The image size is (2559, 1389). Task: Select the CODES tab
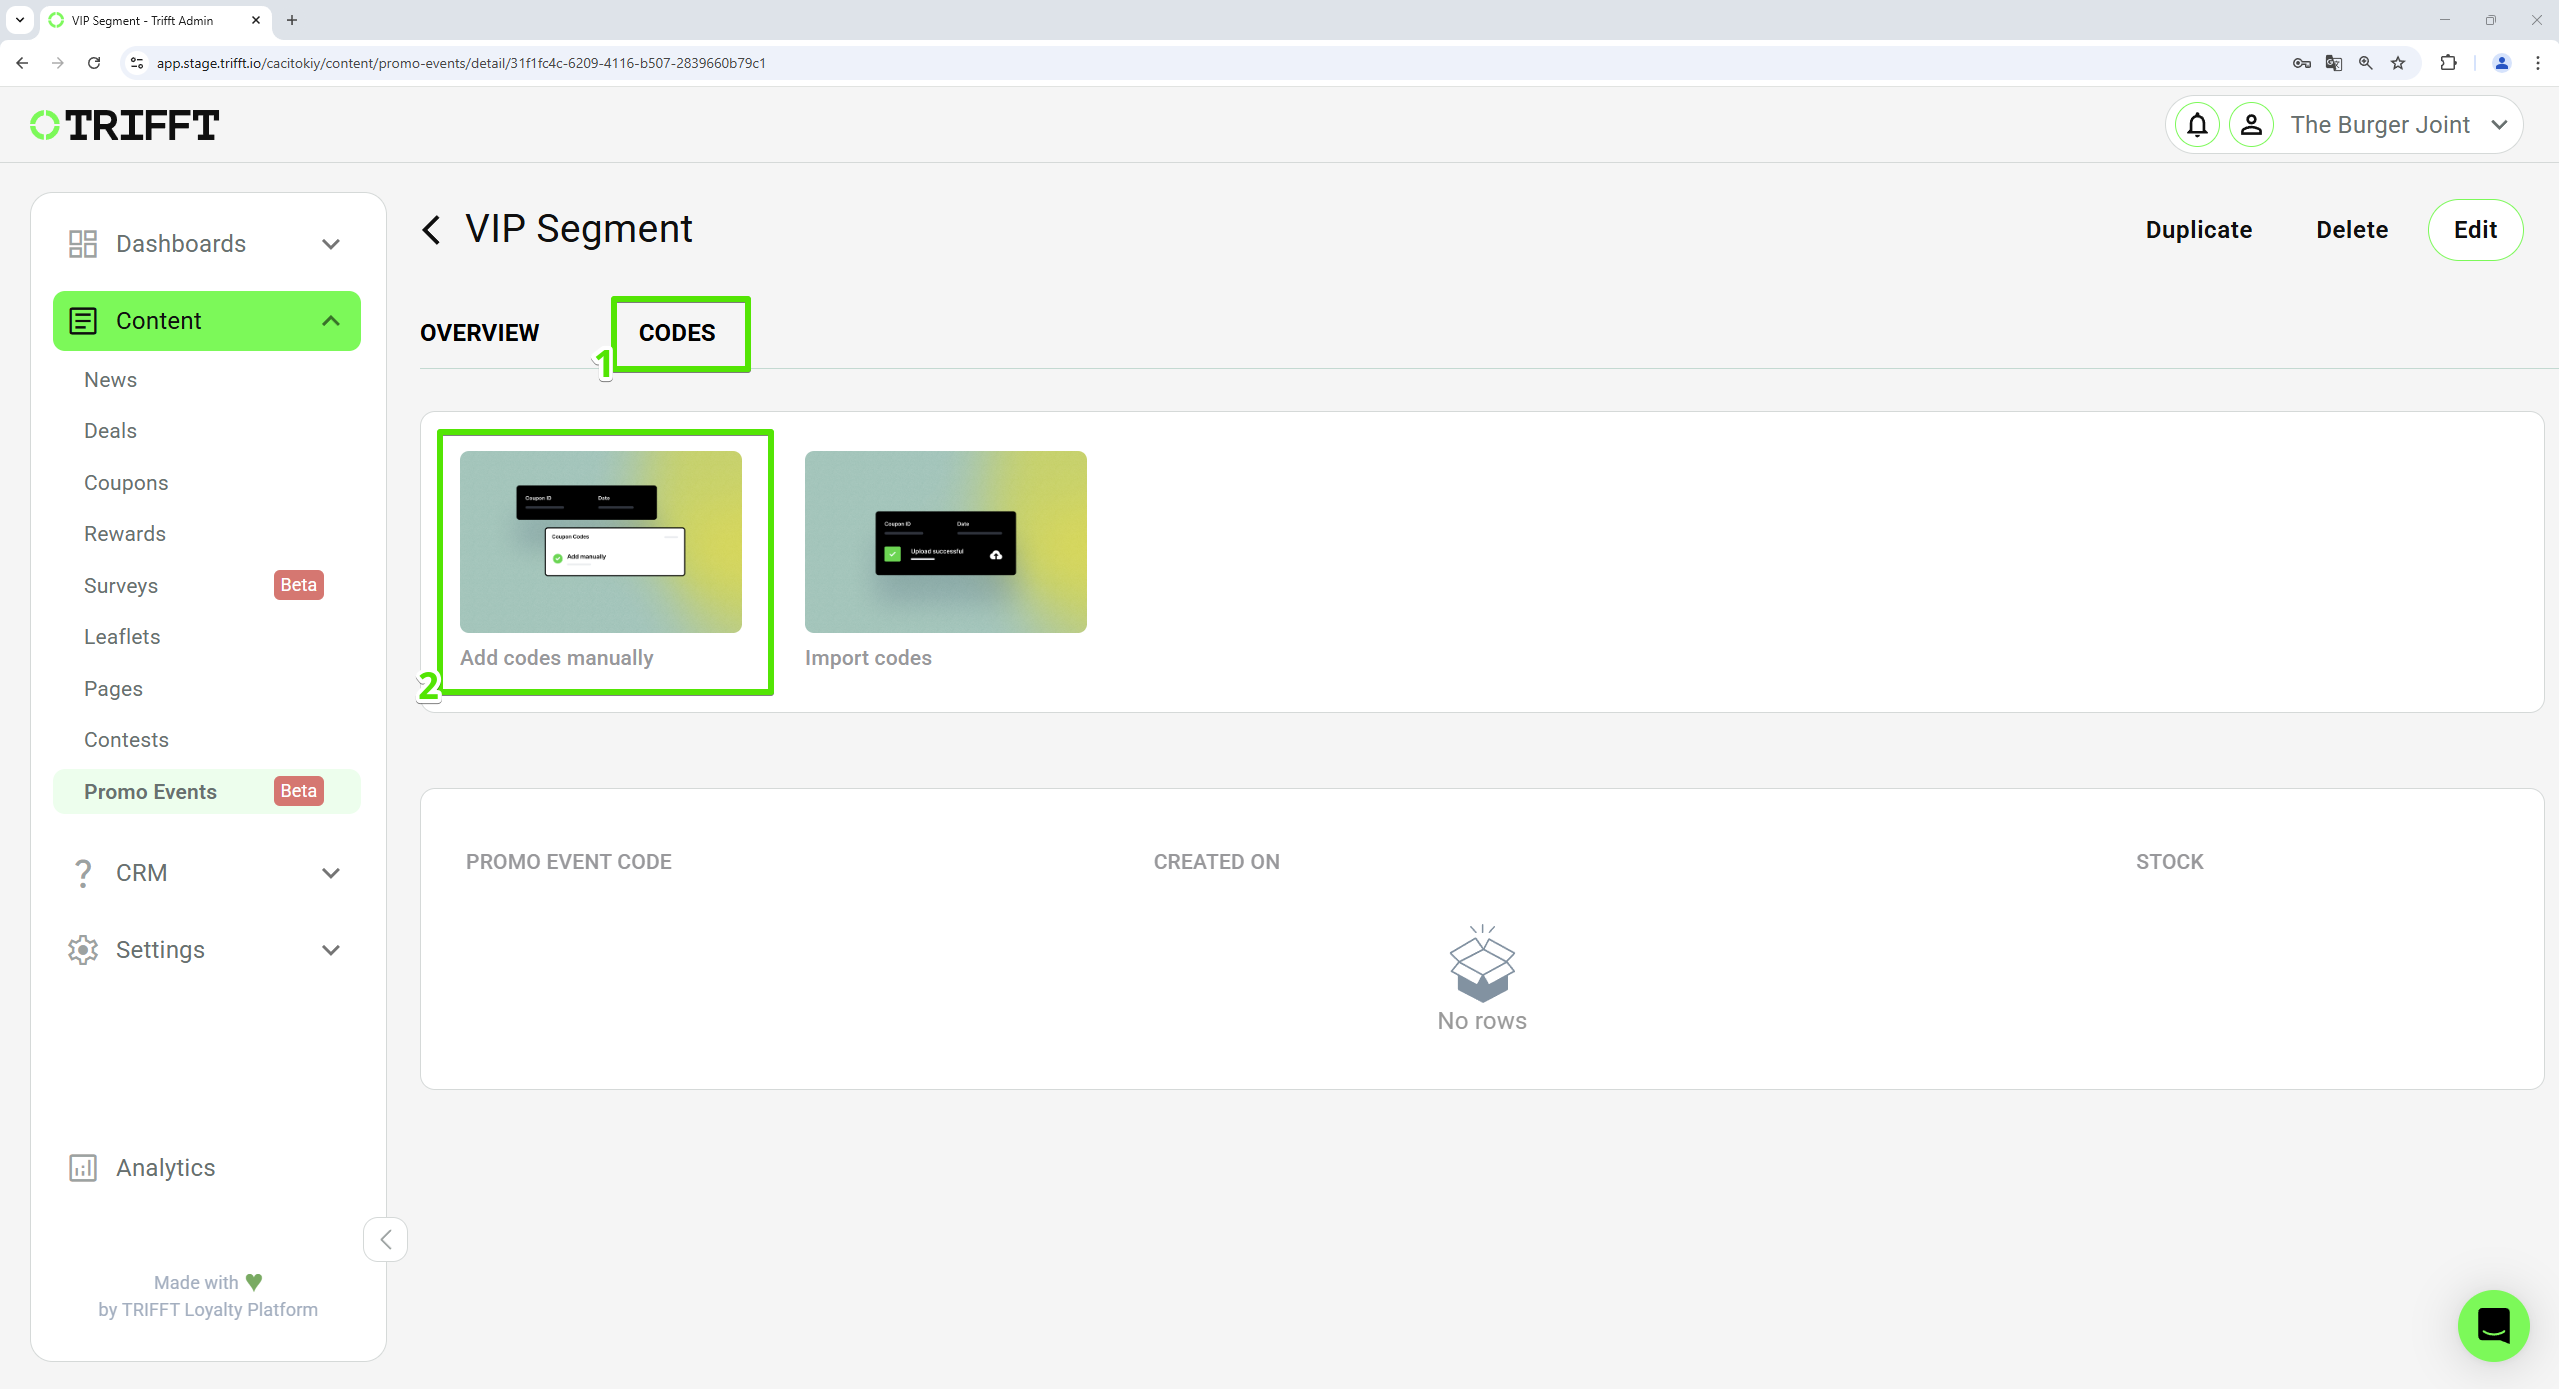point(677,334)
